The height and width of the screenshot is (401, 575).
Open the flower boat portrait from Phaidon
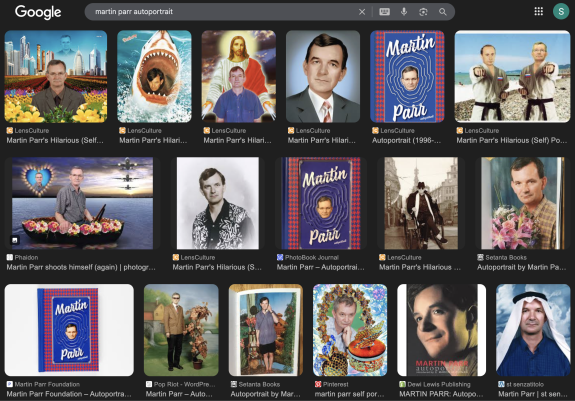coord(83,203)
